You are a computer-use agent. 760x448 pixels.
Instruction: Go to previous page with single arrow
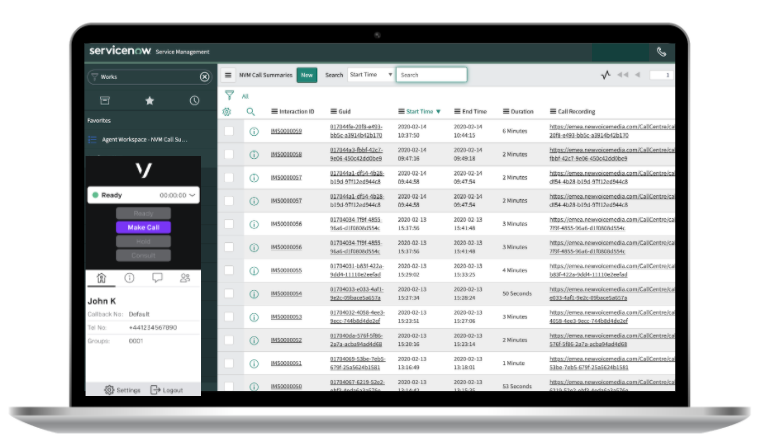tap(638, 75)
